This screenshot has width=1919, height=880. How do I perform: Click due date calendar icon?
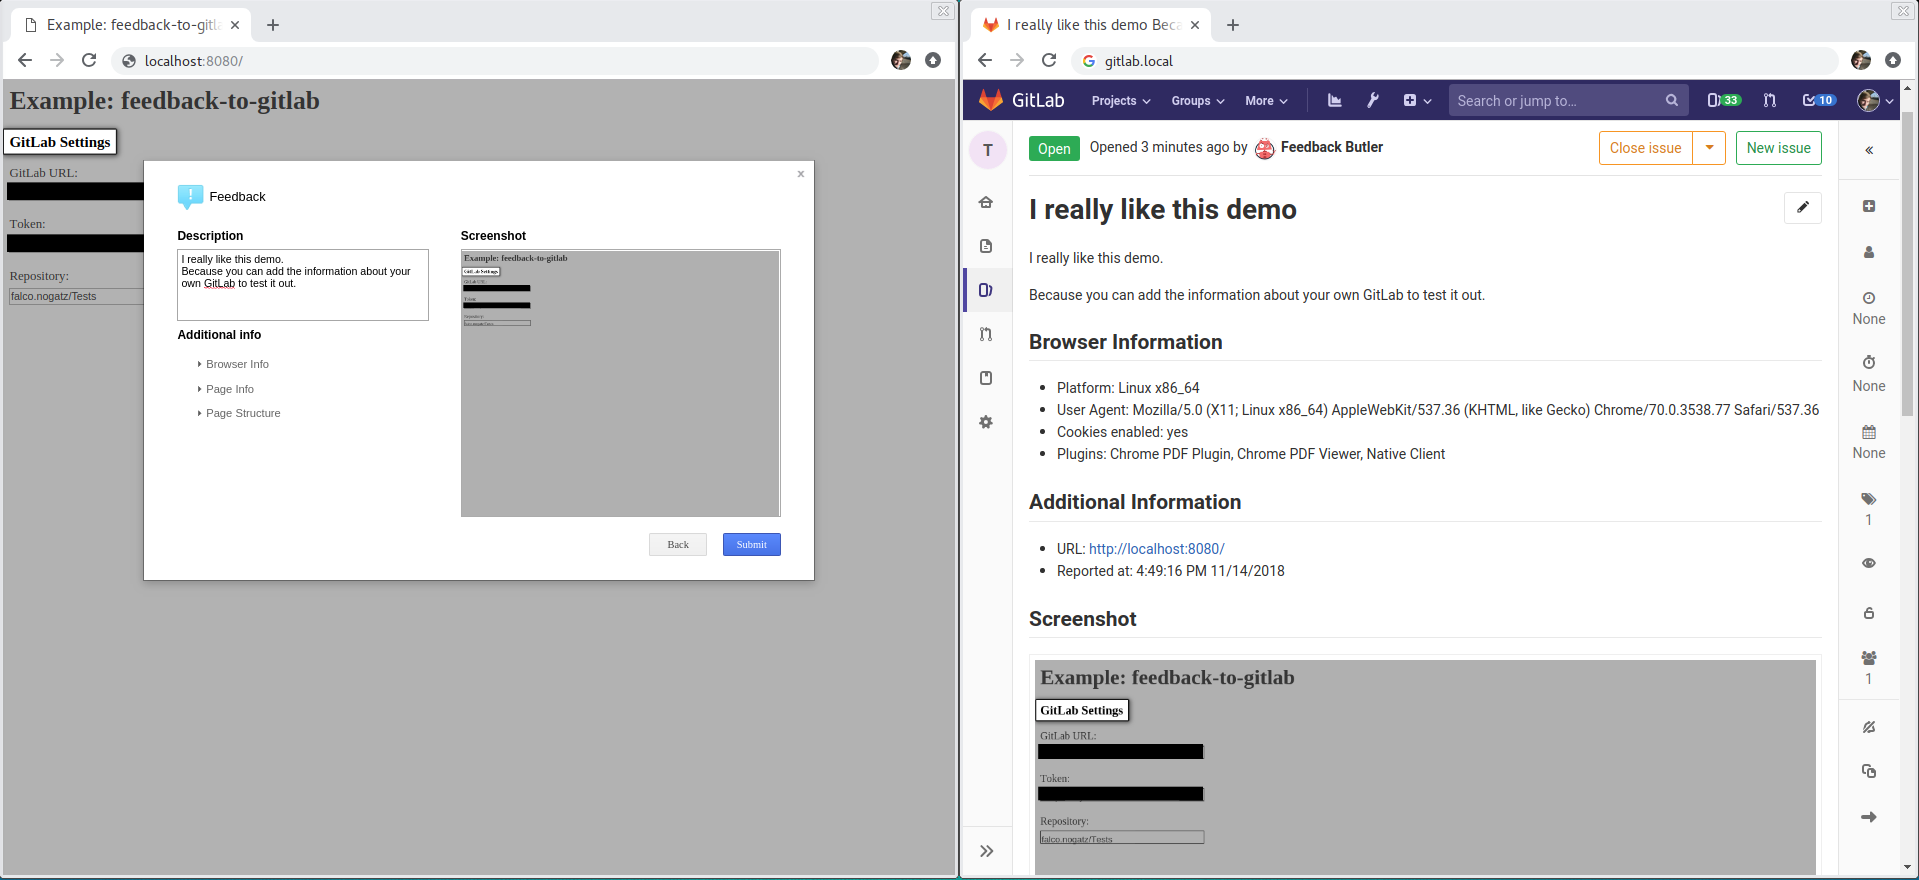[1869, 432]
